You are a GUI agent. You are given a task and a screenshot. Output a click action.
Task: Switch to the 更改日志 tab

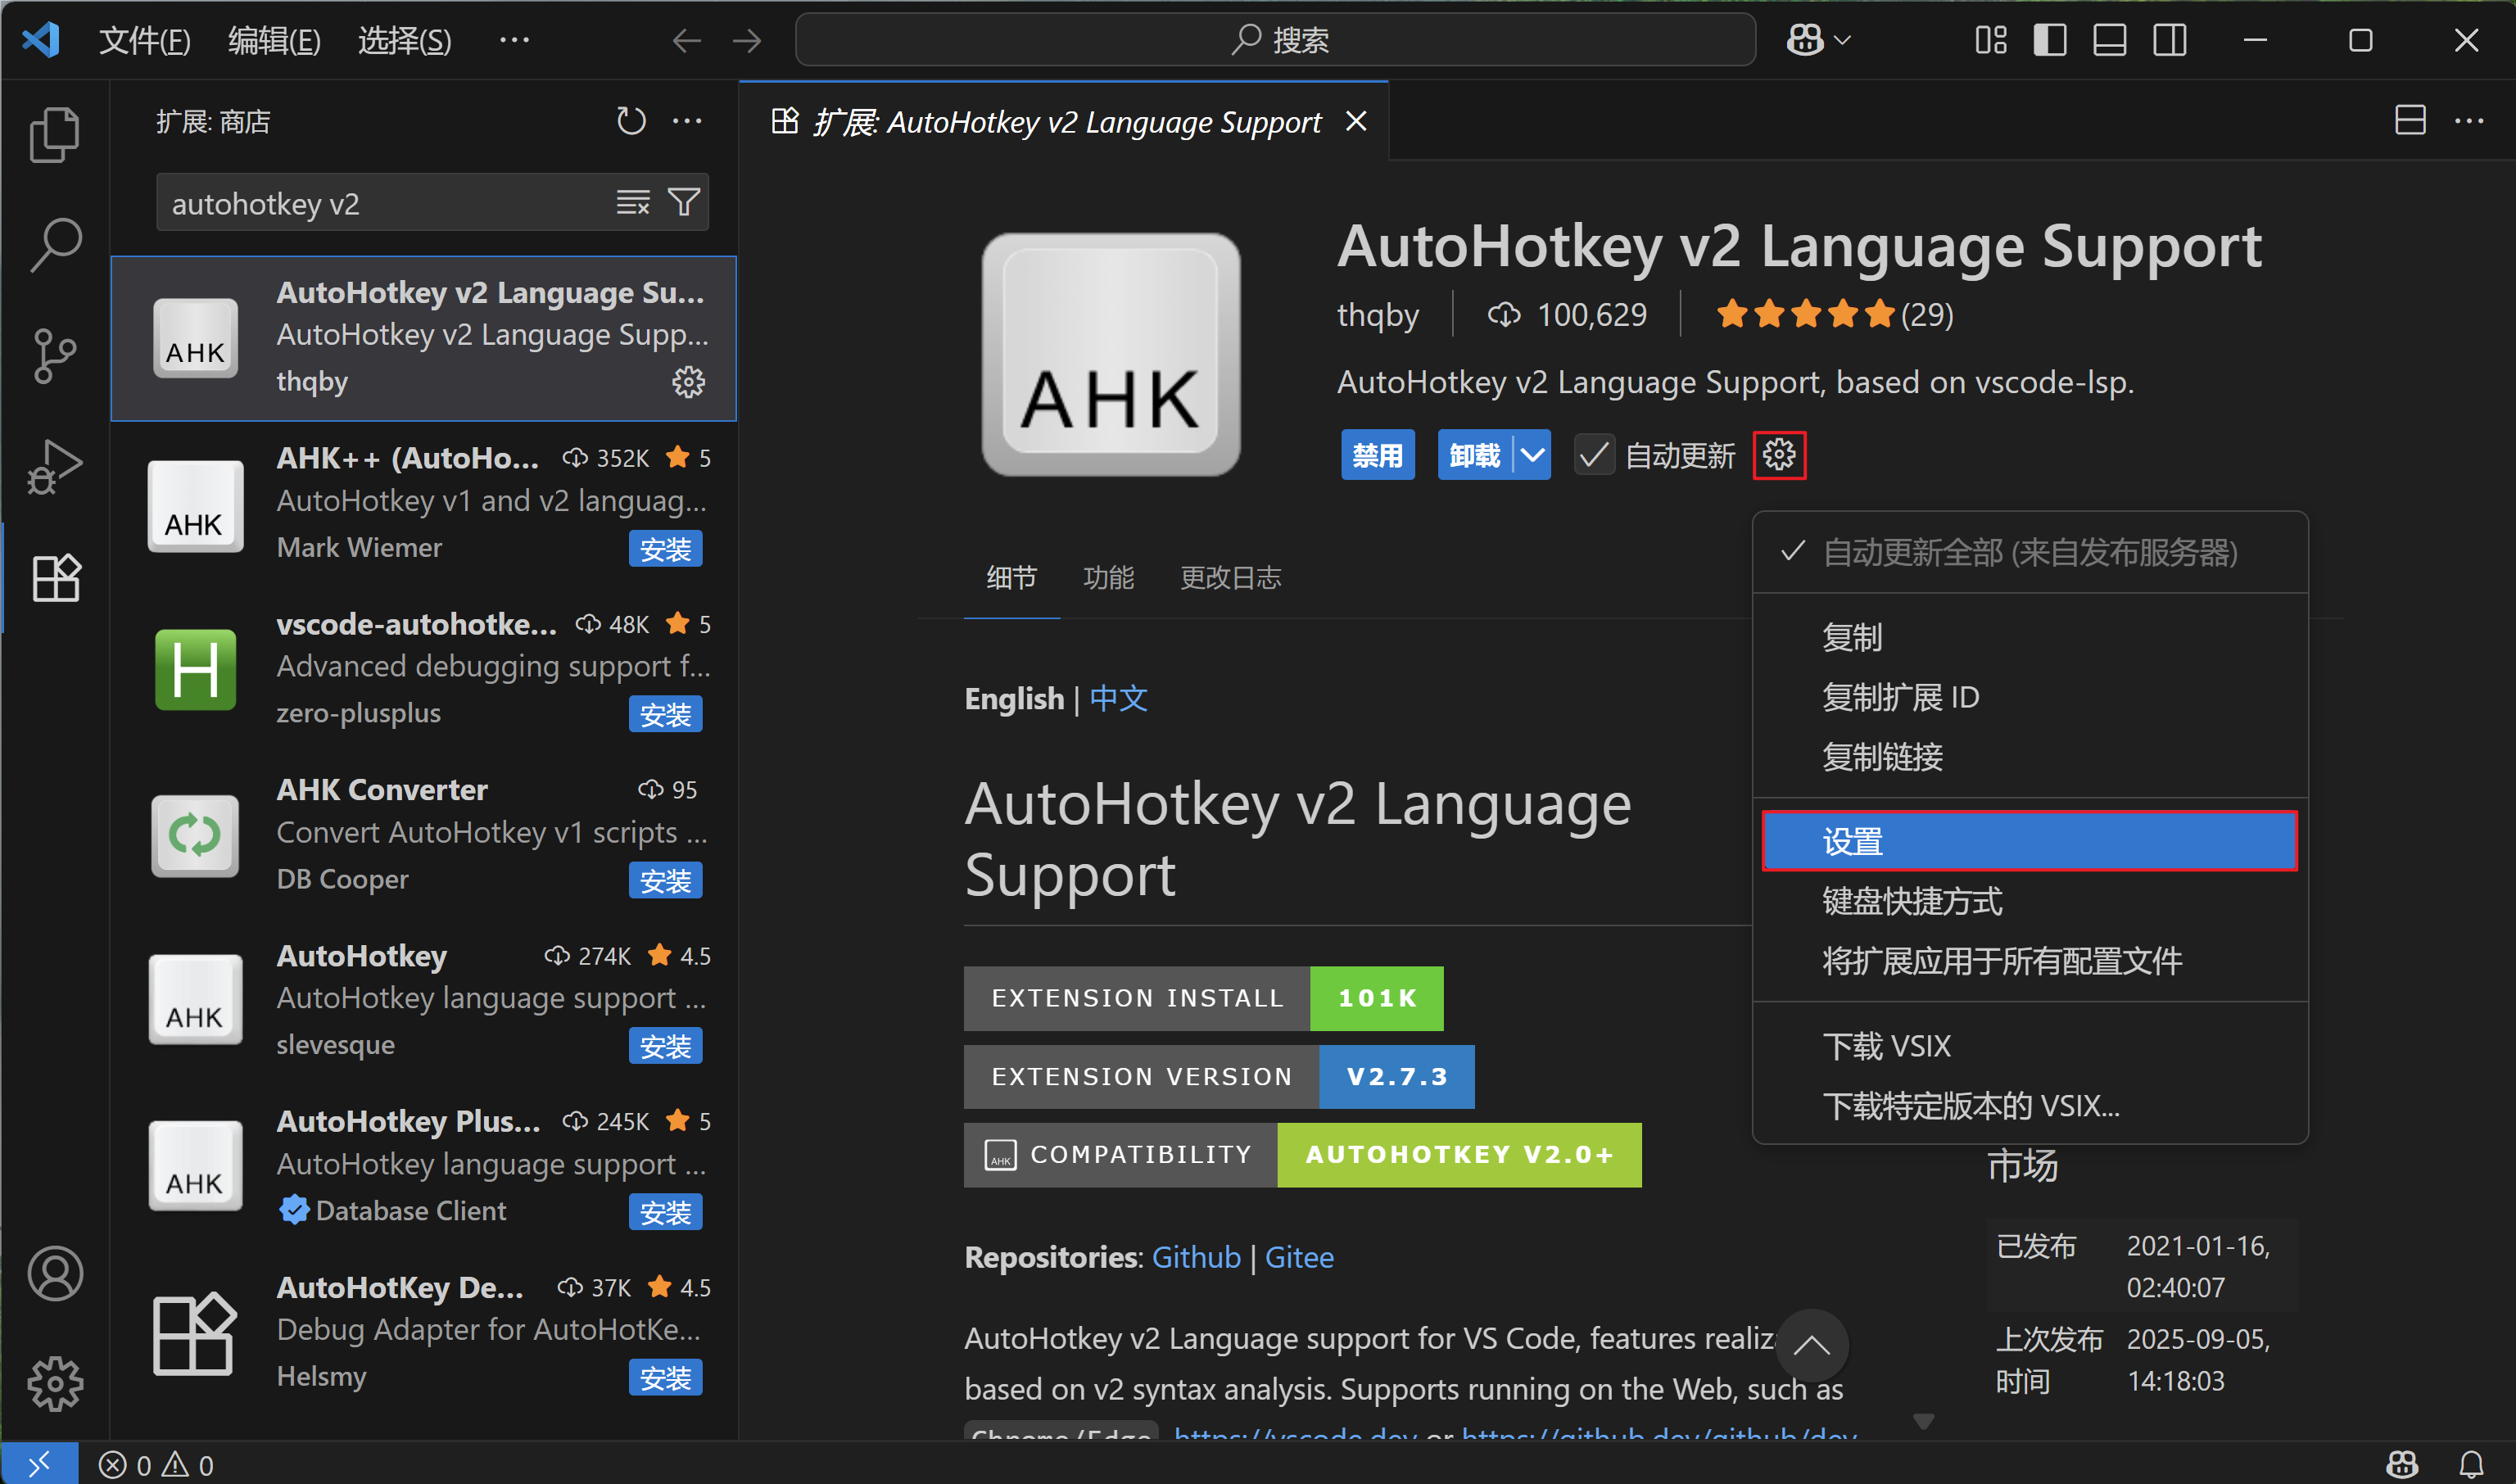[1230, 577]
